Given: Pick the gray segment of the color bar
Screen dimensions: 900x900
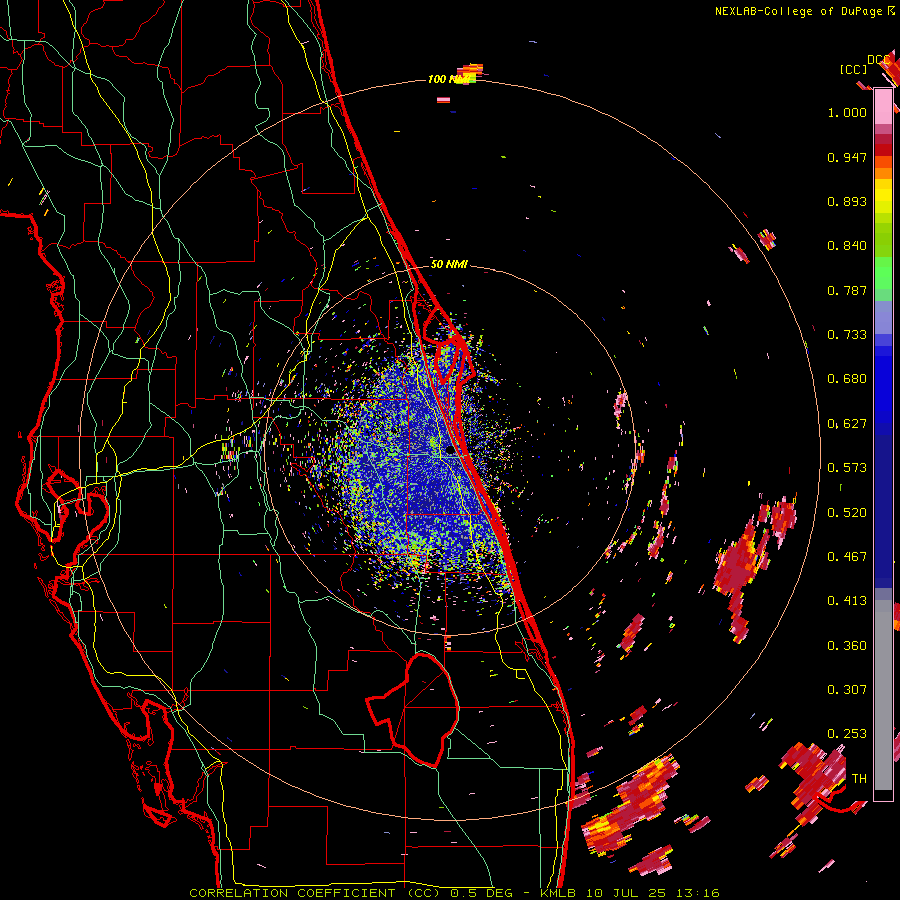Looking at the screenshot, I should tap(883, 695).
